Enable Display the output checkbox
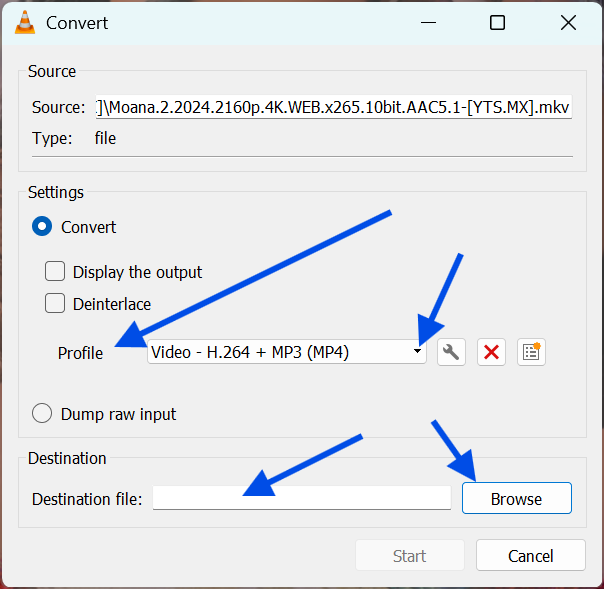 click(x=55, y=272)
